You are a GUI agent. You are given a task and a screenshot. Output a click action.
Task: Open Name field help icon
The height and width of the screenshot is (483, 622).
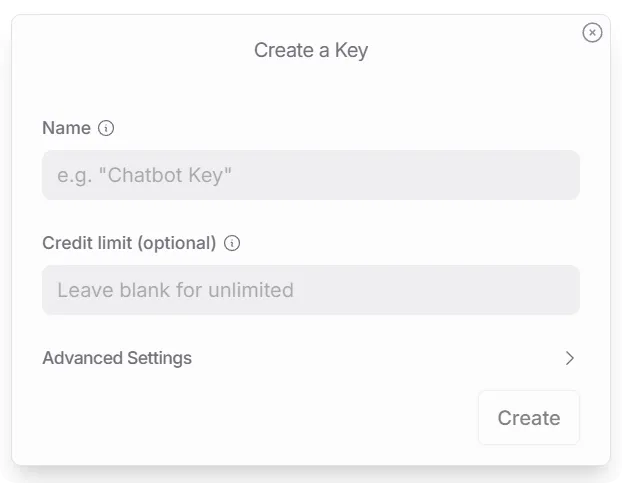click(x=107, y=128)
